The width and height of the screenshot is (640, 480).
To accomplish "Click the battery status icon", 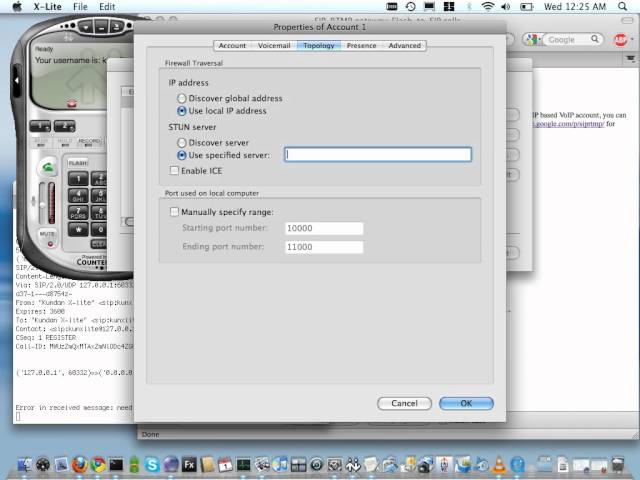I will 527,7.
